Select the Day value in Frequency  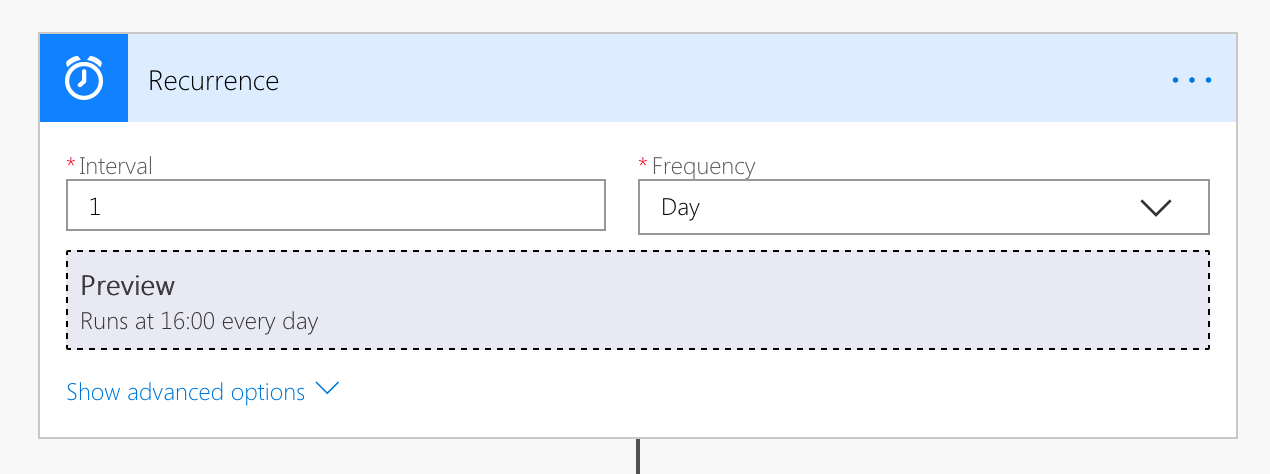[680, 208]
